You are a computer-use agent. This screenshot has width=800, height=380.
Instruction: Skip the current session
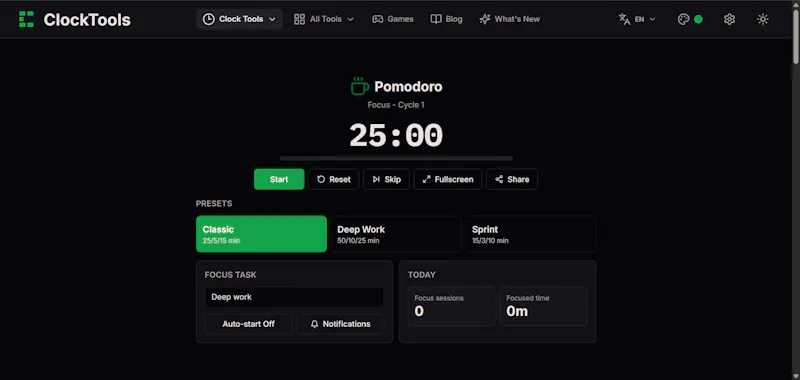coord(386,180)
